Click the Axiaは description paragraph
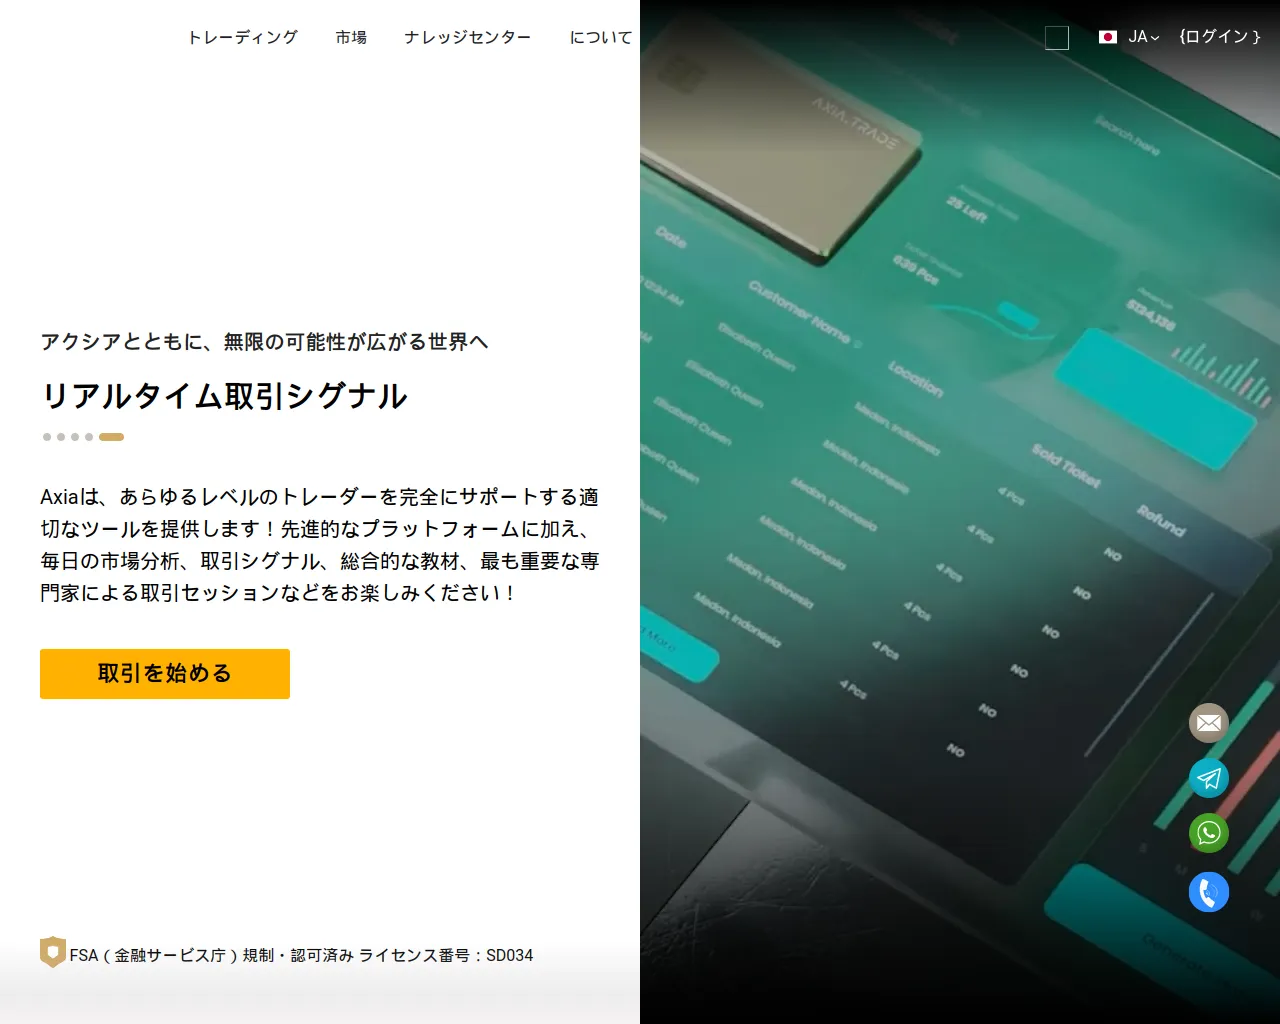 (x=320, y=545)
